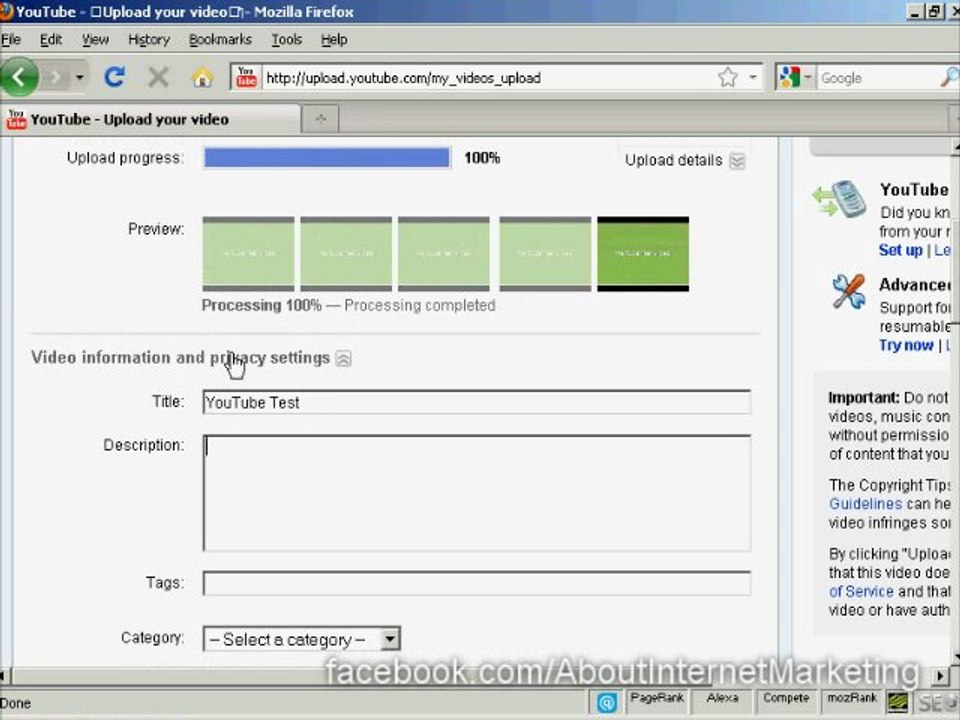The width and height of the screenshot is (960, 720).
Task: Select the fifth dark-bordered preview thumbnail
Action: (643, 253)
